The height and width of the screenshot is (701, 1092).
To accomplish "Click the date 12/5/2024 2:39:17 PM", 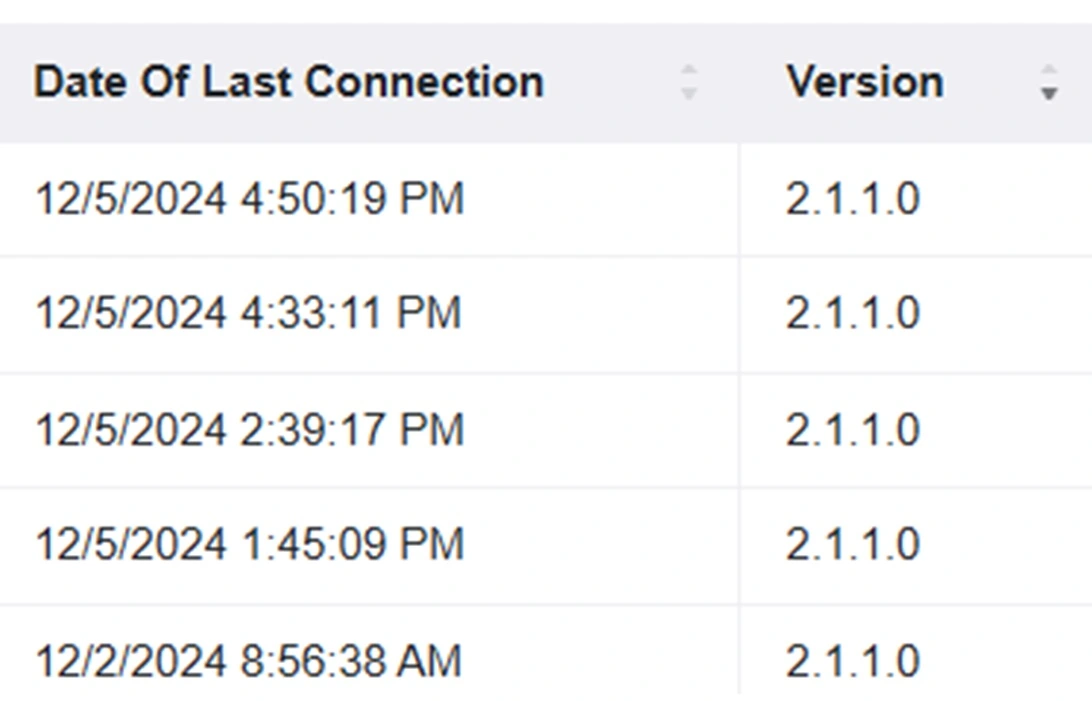I will [249, 430].
